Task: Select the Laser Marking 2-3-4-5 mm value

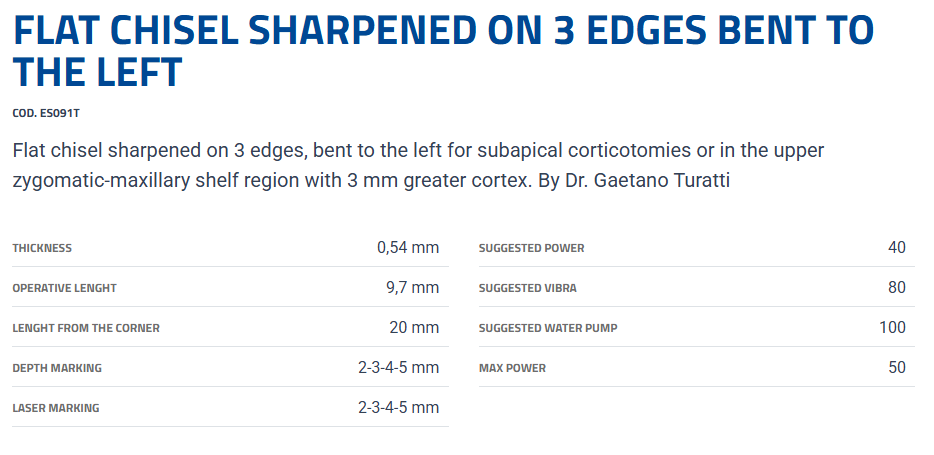Action: coord(398,408)
